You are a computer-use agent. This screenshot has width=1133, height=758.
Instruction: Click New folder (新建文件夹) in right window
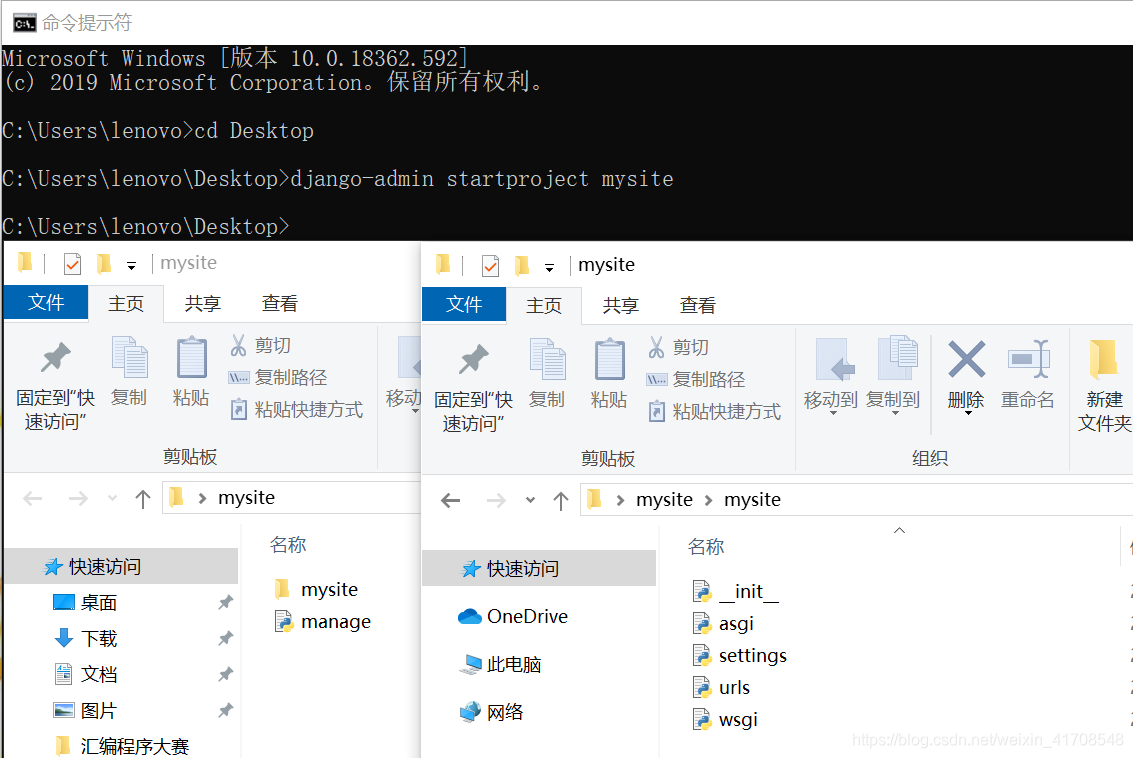point(1104,385)
